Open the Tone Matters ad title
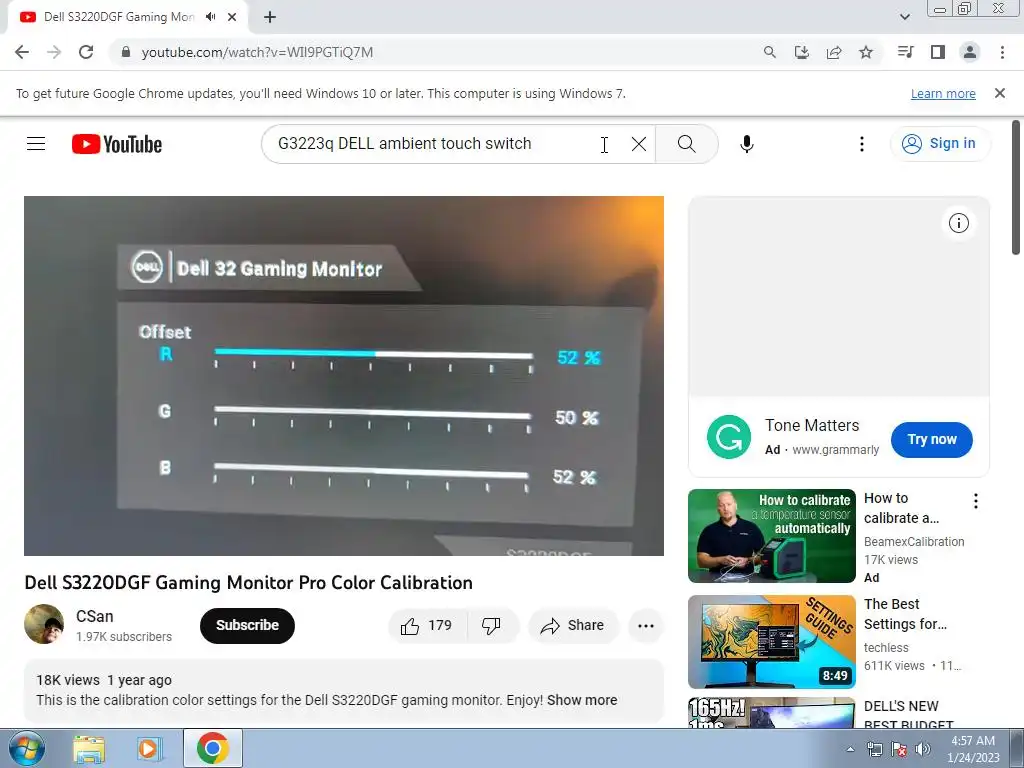The height and width of the screenshot is (768, 1024). [x=812, y=425]
